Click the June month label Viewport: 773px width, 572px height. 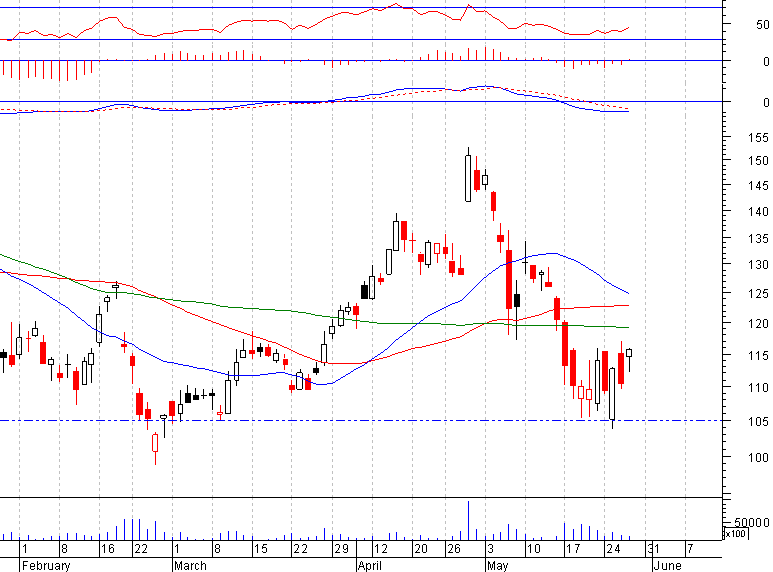coord(668,566)
